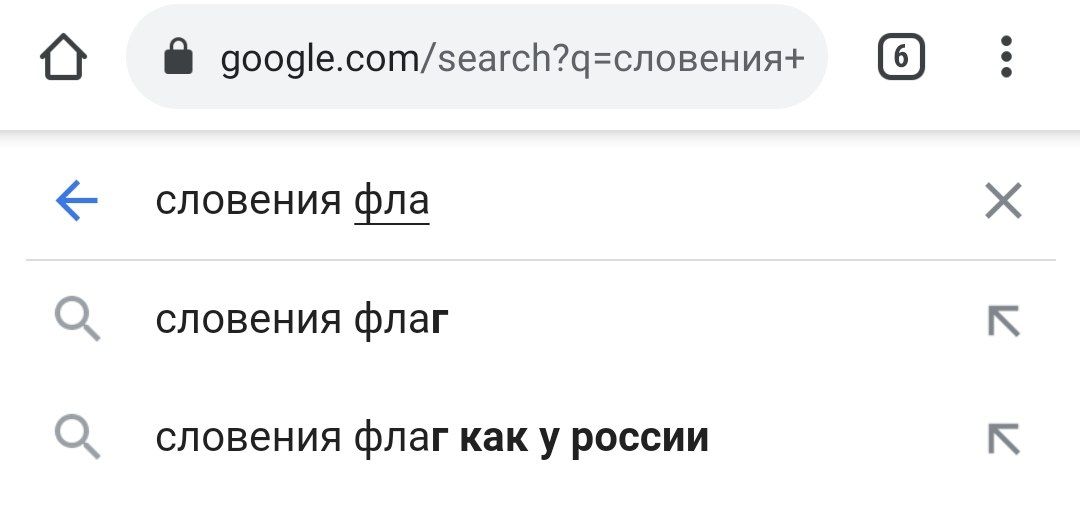Screen dimensions: 1080x512
Task: Click the browser address bar
Action: click(477, 57)
